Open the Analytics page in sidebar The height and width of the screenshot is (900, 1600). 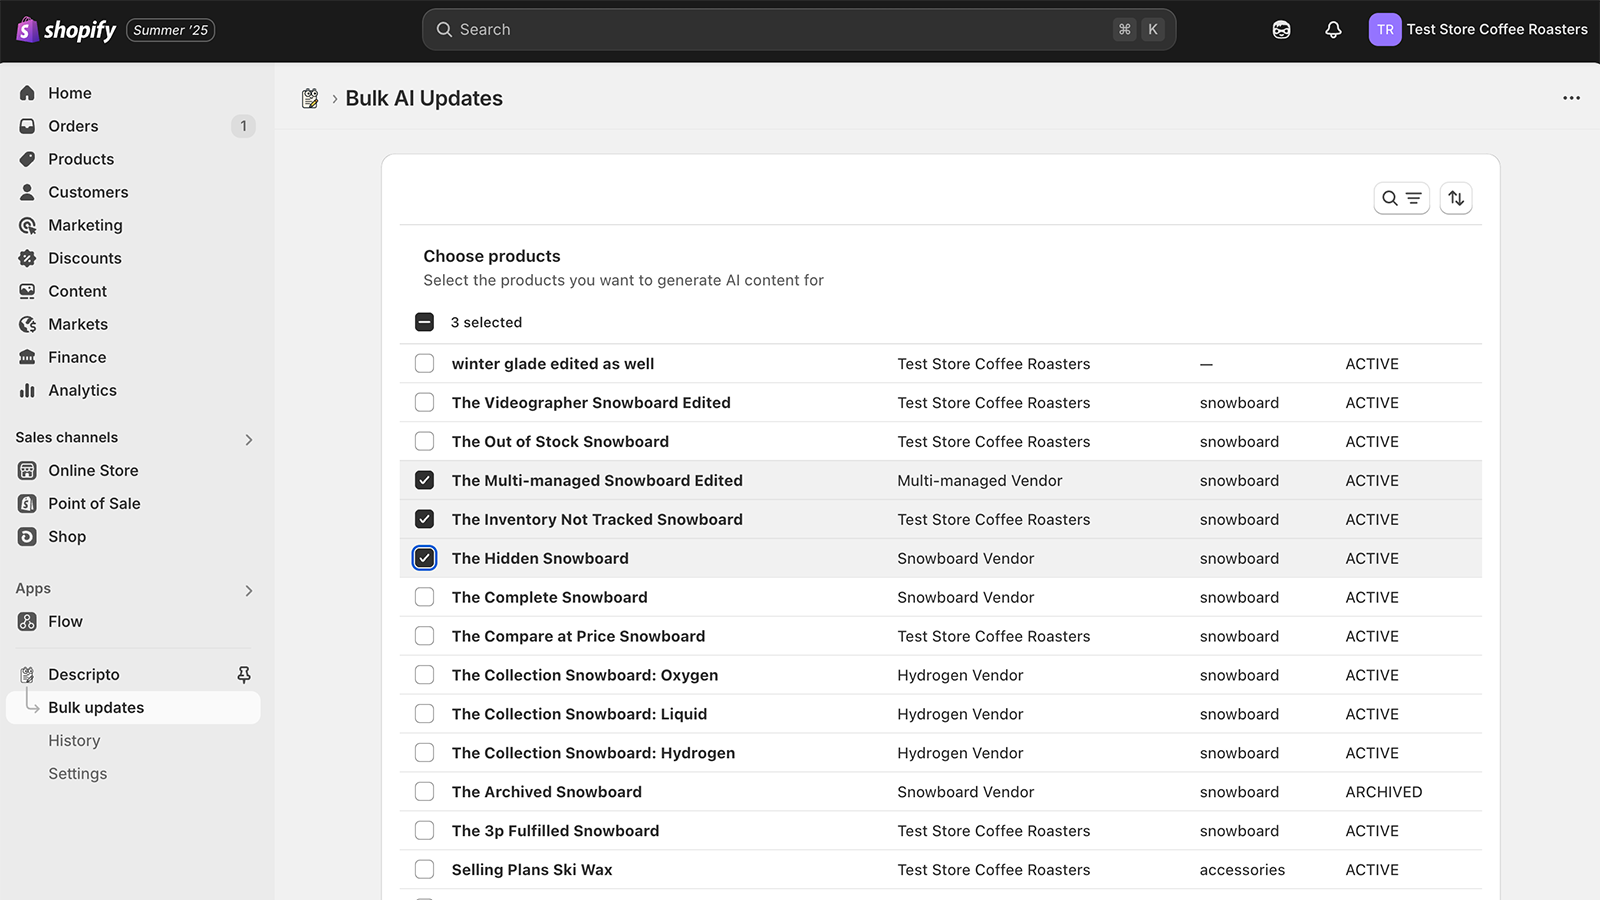(82, 390)
